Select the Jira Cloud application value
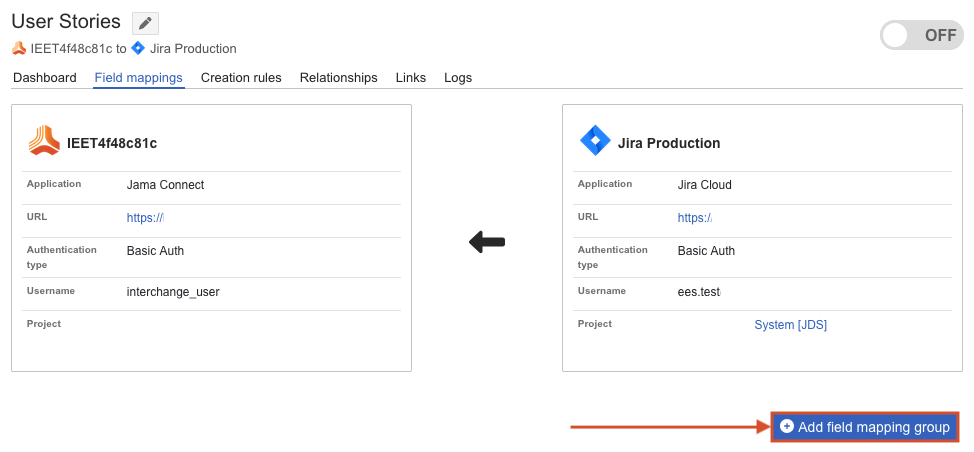The height and width of the screenshot is (452, 974). pyautogui.click(x=704, y=184)
